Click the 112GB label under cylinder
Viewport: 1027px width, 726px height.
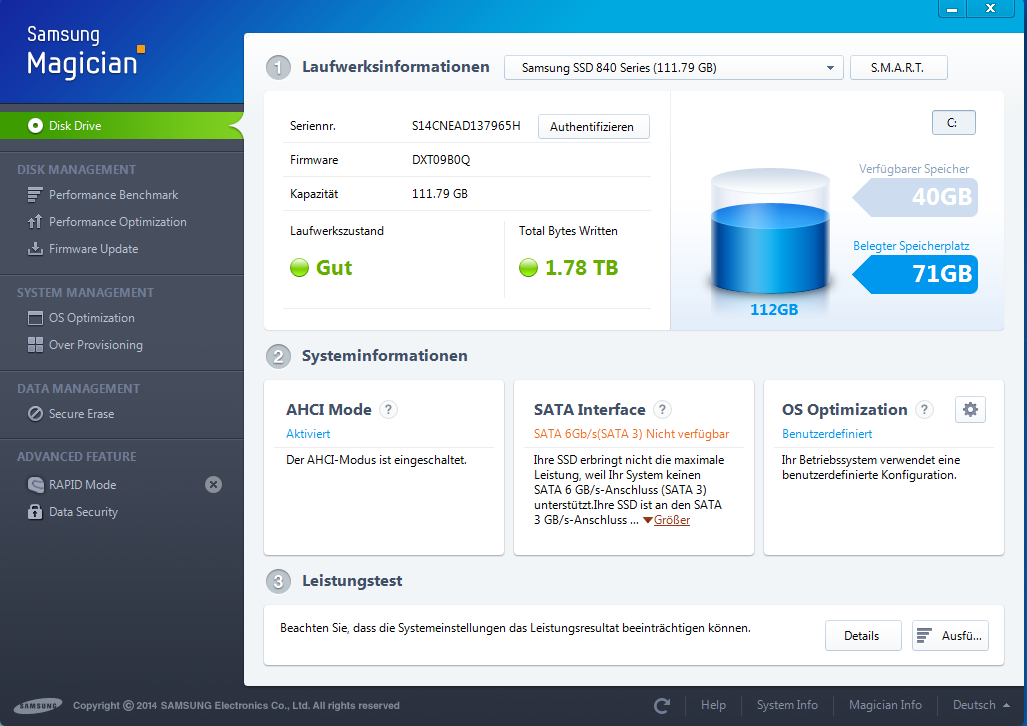pyautogui.click(x=774, y=309)
